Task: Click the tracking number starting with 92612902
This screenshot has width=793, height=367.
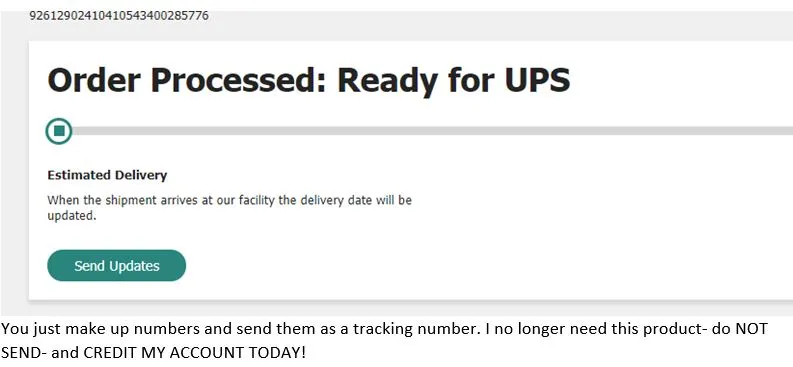Action: 119,16
